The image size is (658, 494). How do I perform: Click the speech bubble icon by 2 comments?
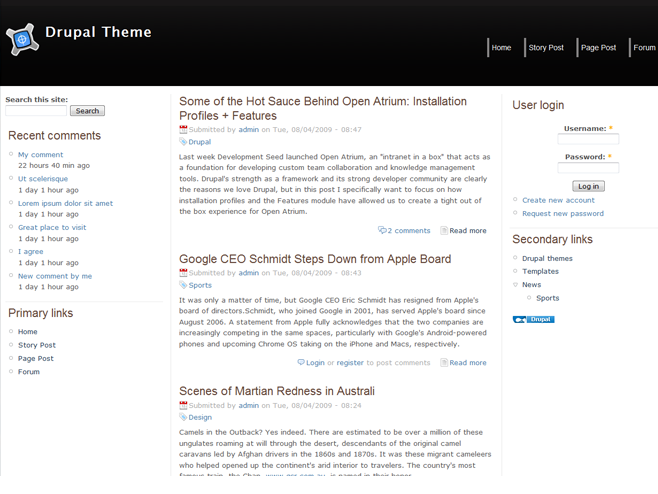(x=382, y=230)
